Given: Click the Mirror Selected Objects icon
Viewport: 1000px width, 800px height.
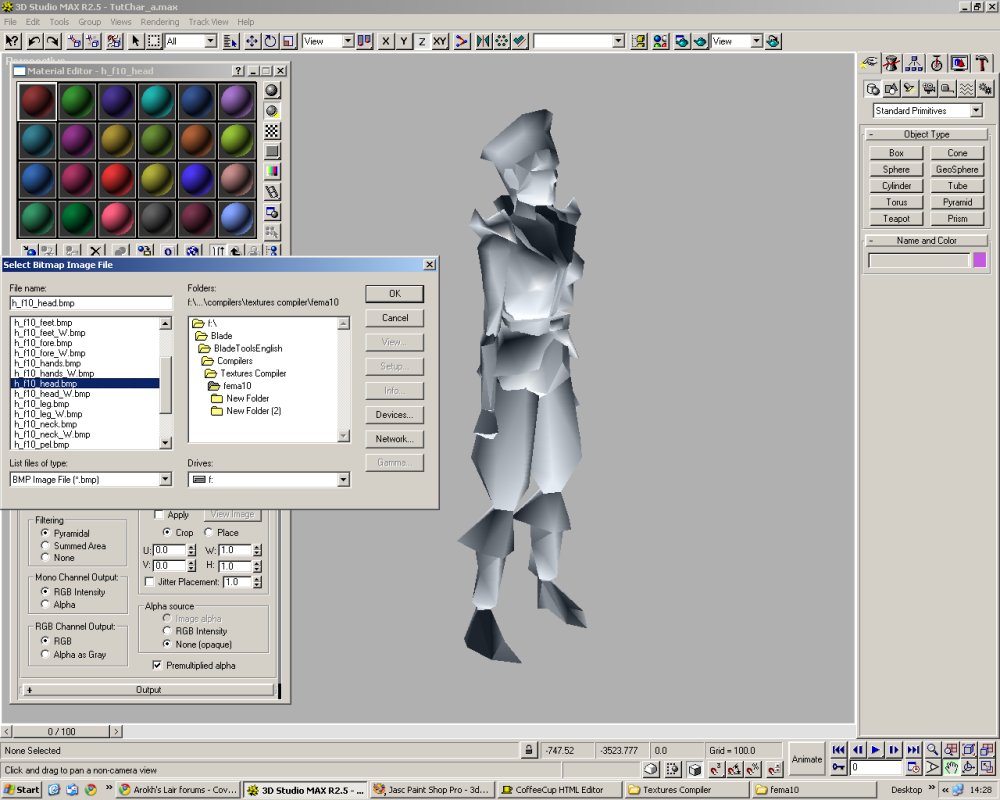Looking at the screenshot, I should 483,41.
